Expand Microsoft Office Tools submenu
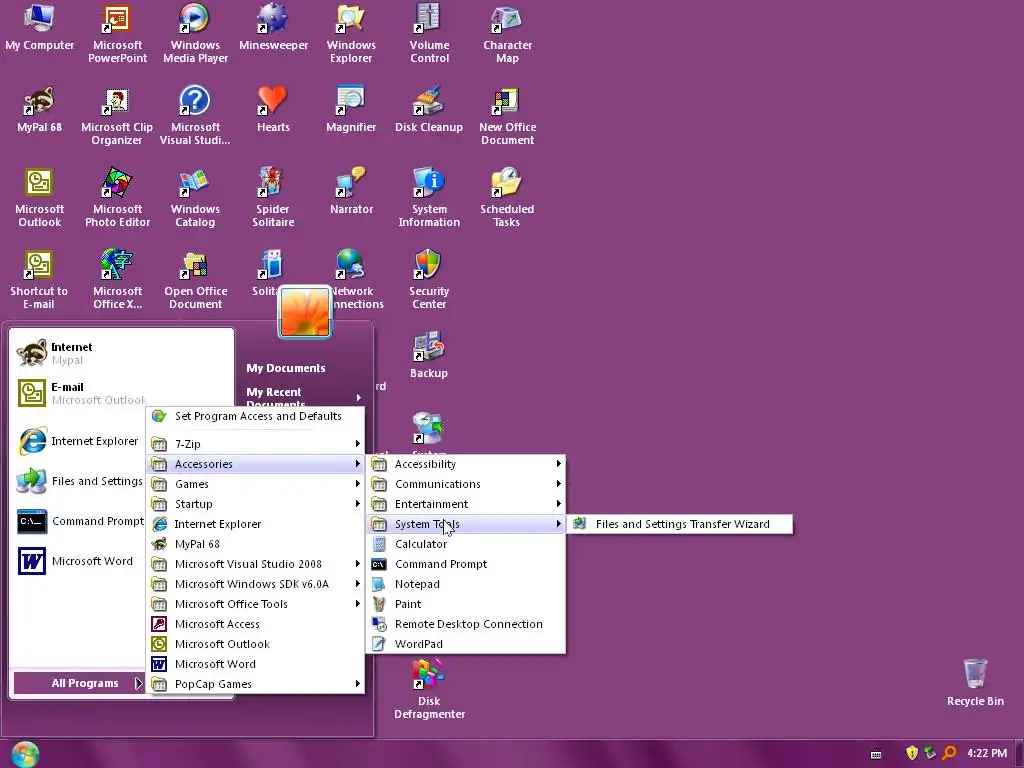The width and height of the screenshot is (1024, 768). [255, 604]
